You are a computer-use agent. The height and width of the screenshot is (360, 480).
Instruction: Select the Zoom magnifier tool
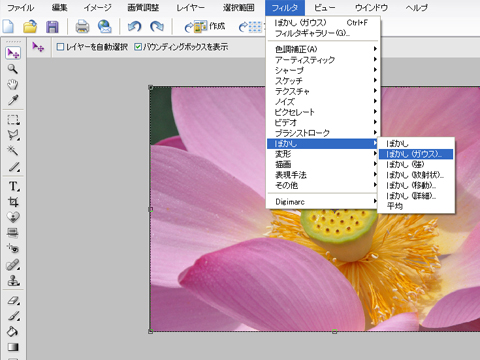[x=13, y=69]
